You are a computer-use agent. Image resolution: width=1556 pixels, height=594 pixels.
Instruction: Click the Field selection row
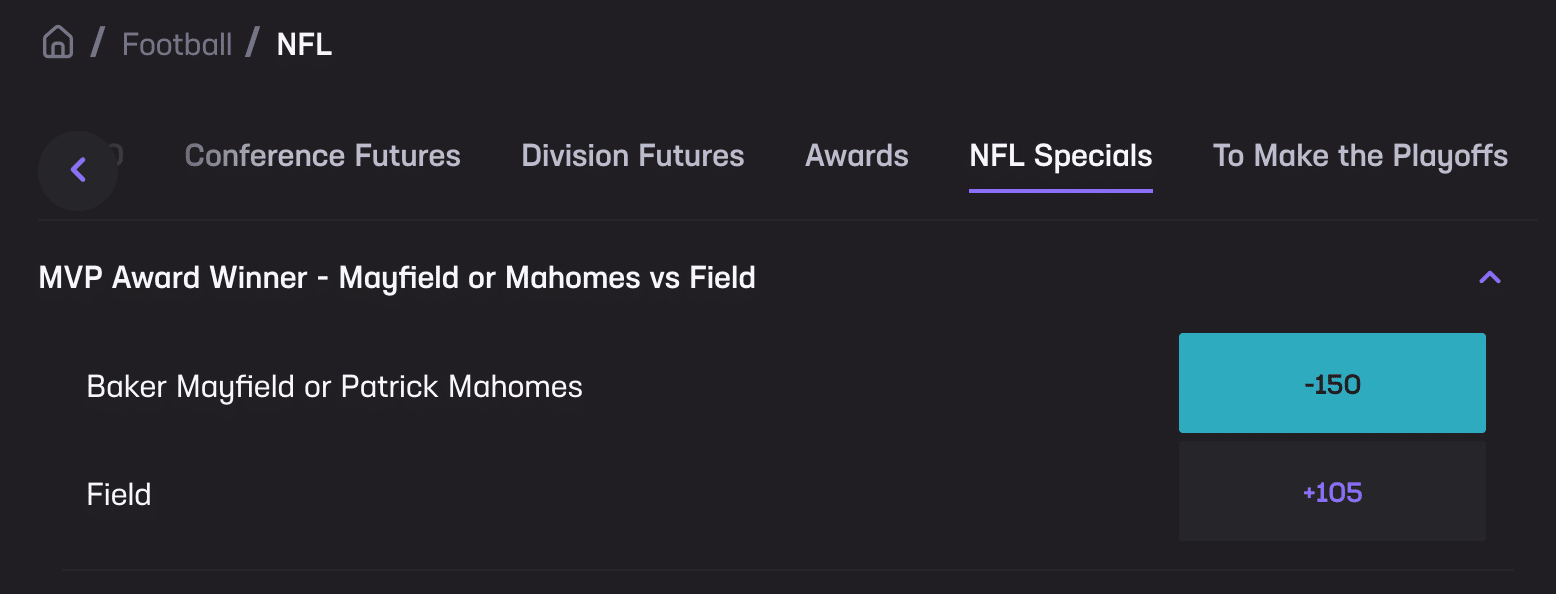[x=119, y=493]
